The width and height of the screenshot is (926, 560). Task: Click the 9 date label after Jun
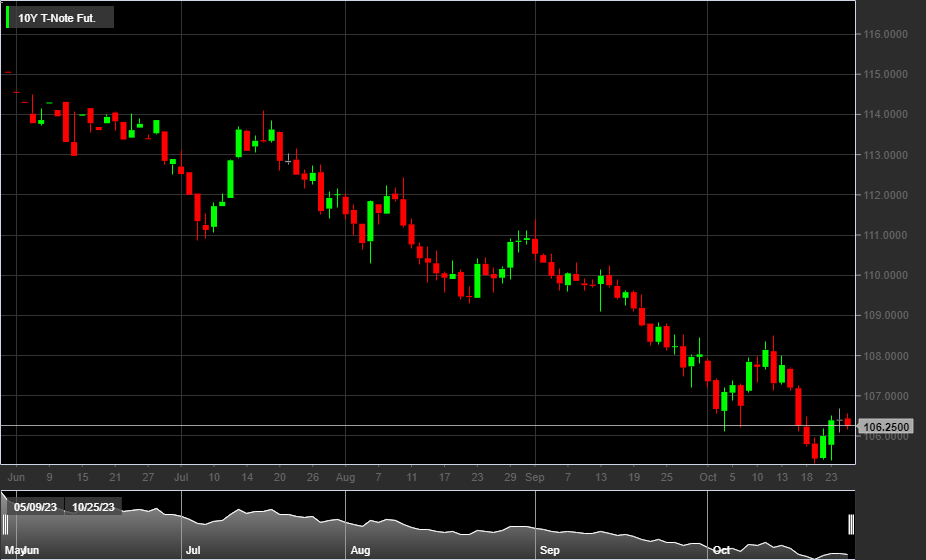click(49, 477)
